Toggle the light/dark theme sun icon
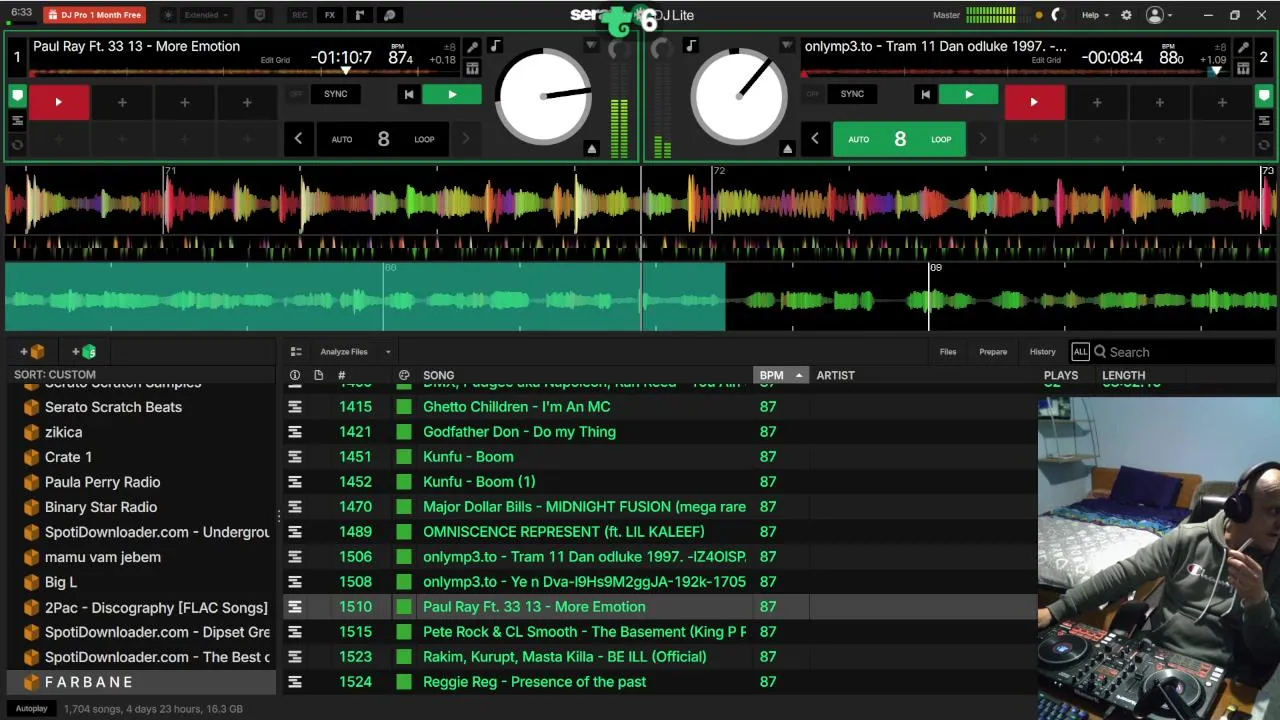Viewport: 1280px width, 720px height. pos(167,15)
